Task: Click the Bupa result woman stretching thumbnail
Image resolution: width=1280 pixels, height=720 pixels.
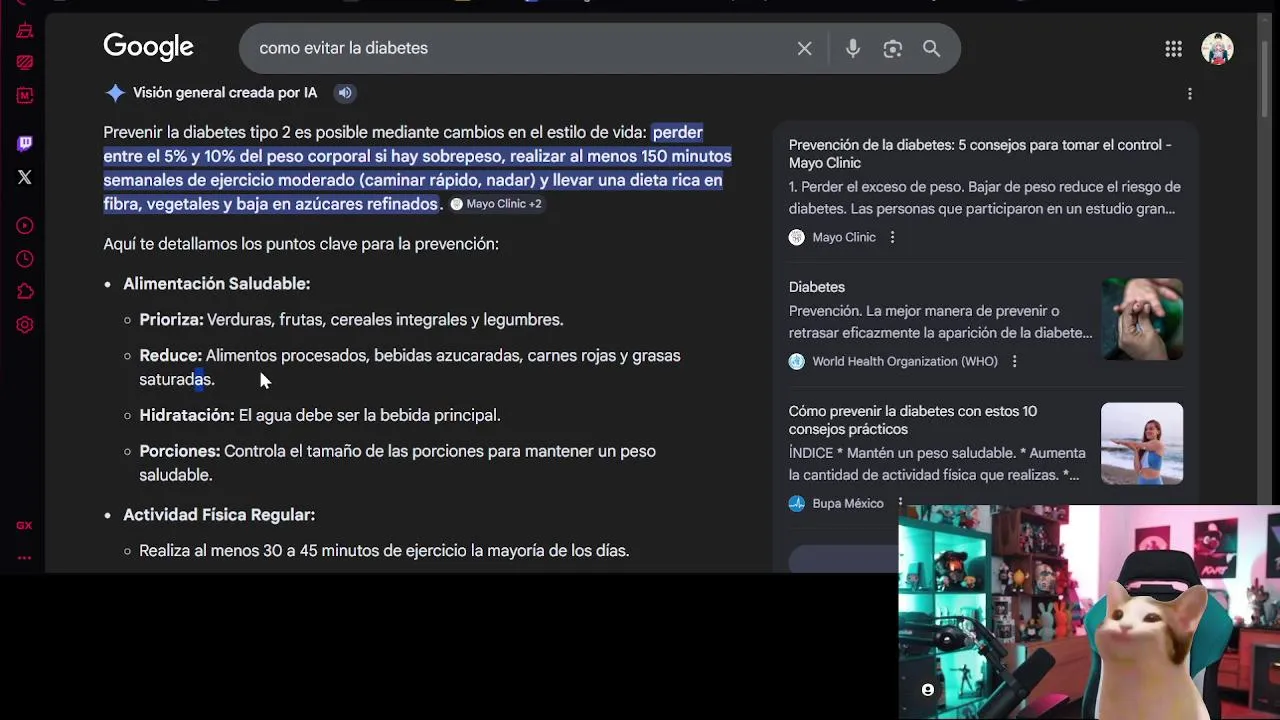Action: tap(1142, 443)
